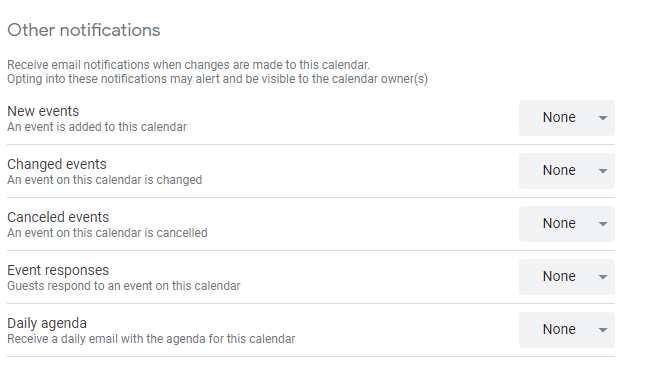Open the Canceled events notification dropdown
The height and width of the screenshot is (384, 645).
pyautogui.click(x=566, y=224)
